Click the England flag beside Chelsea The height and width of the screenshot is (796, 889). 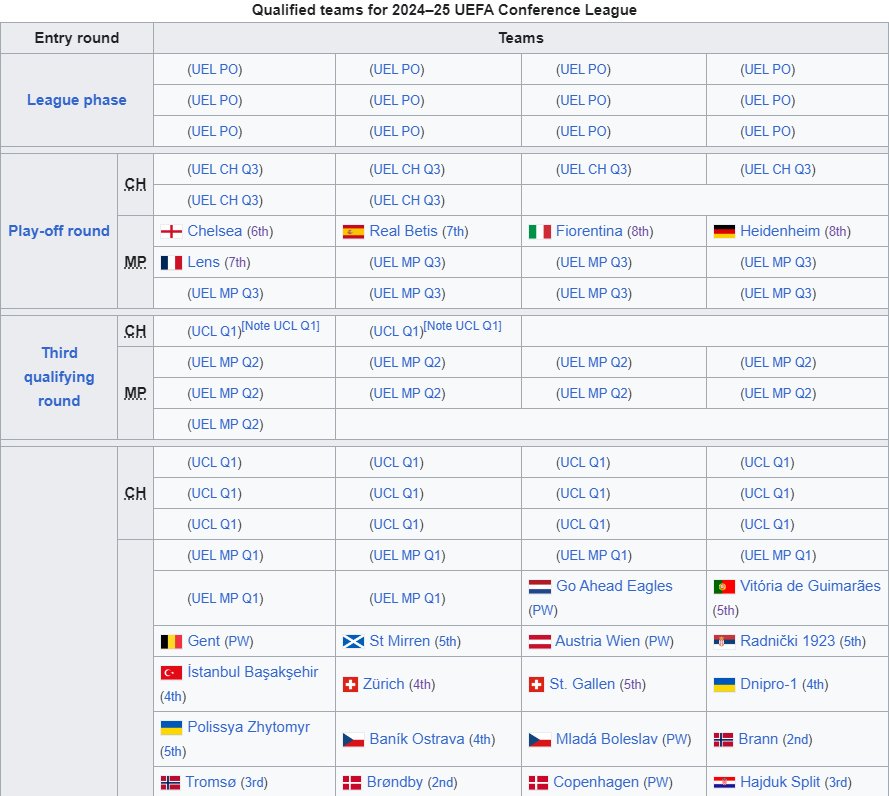(171, 231)
